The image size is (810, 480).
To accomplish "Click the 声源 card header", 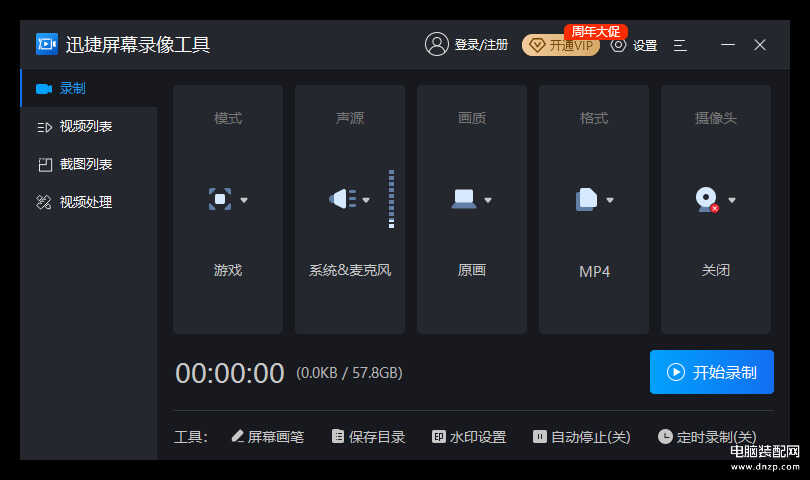I will click(350, 118).
